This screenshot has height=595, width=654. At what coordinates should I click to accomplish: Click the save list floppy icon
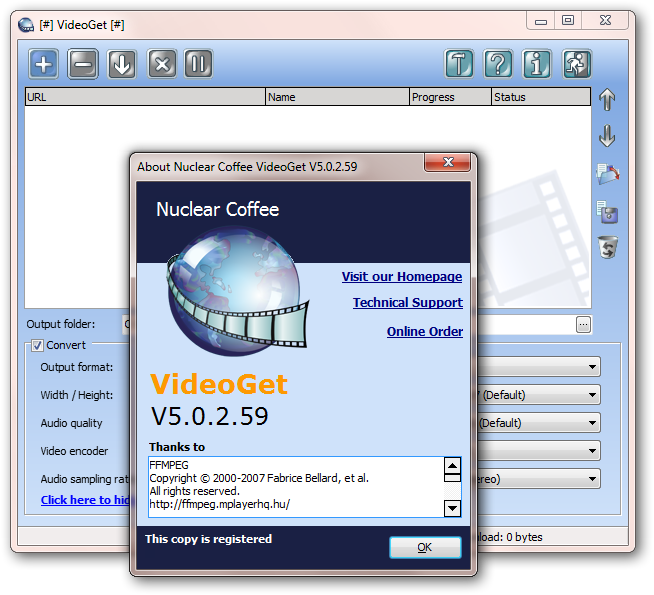coord(607,212)
